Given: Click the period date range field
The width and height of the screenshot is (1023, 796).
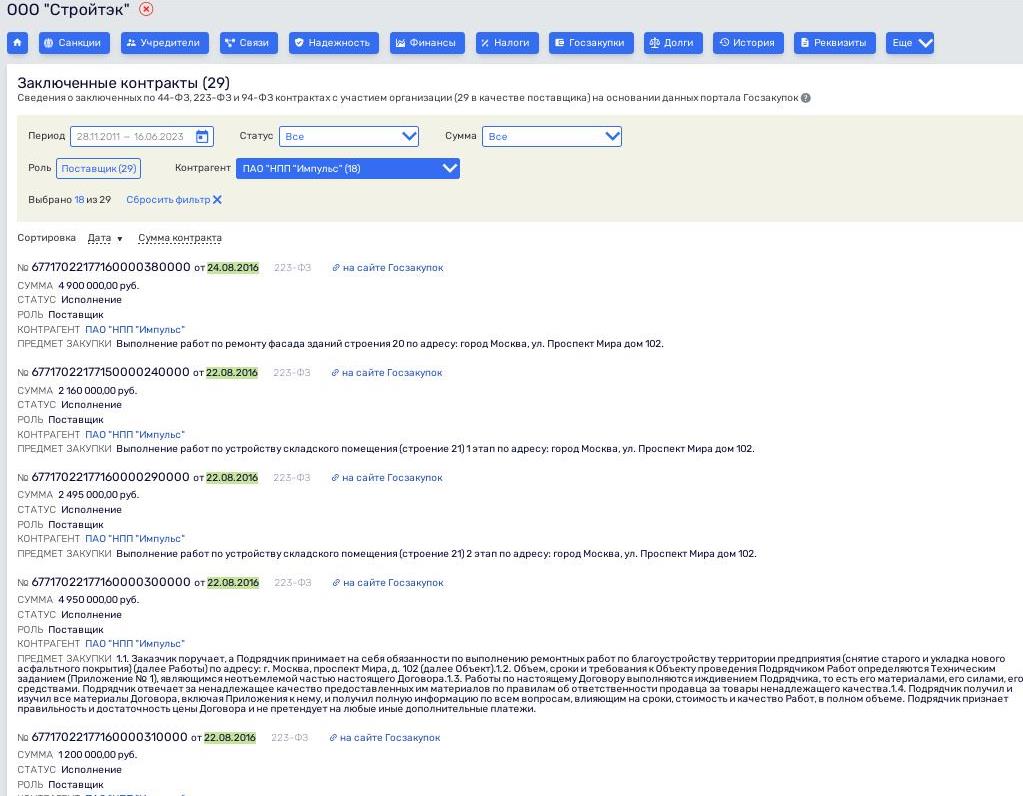Looking at the screenshot, I should click(x=142, y=136).
